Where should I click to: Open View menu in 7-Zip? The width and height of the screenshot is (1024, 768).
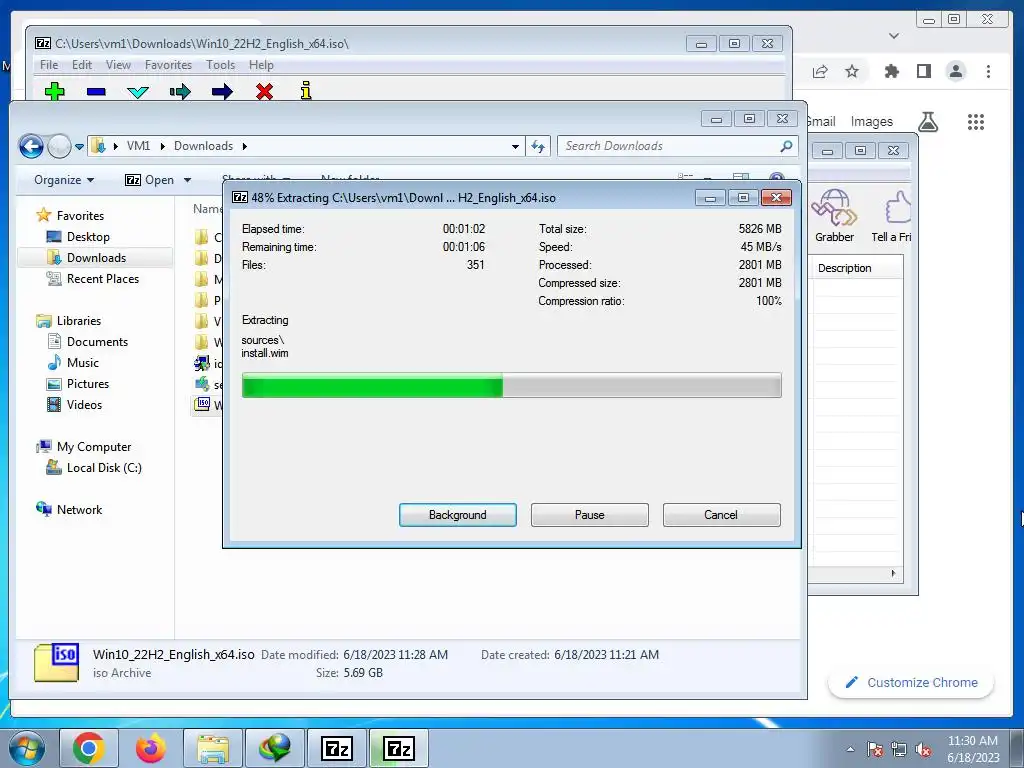click(118, 65)
